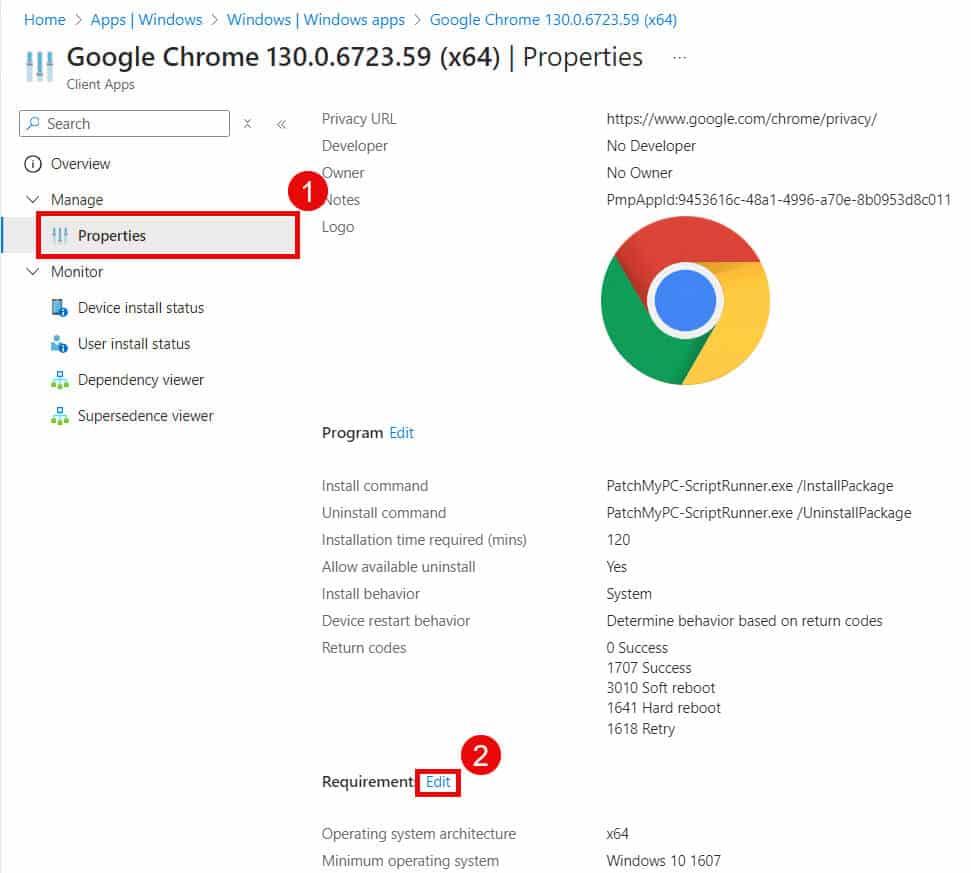This screenshot has height=873, width=971.
Task: Click the search magnifier icon
Action: pyautogui.click(x=33, y=123)
